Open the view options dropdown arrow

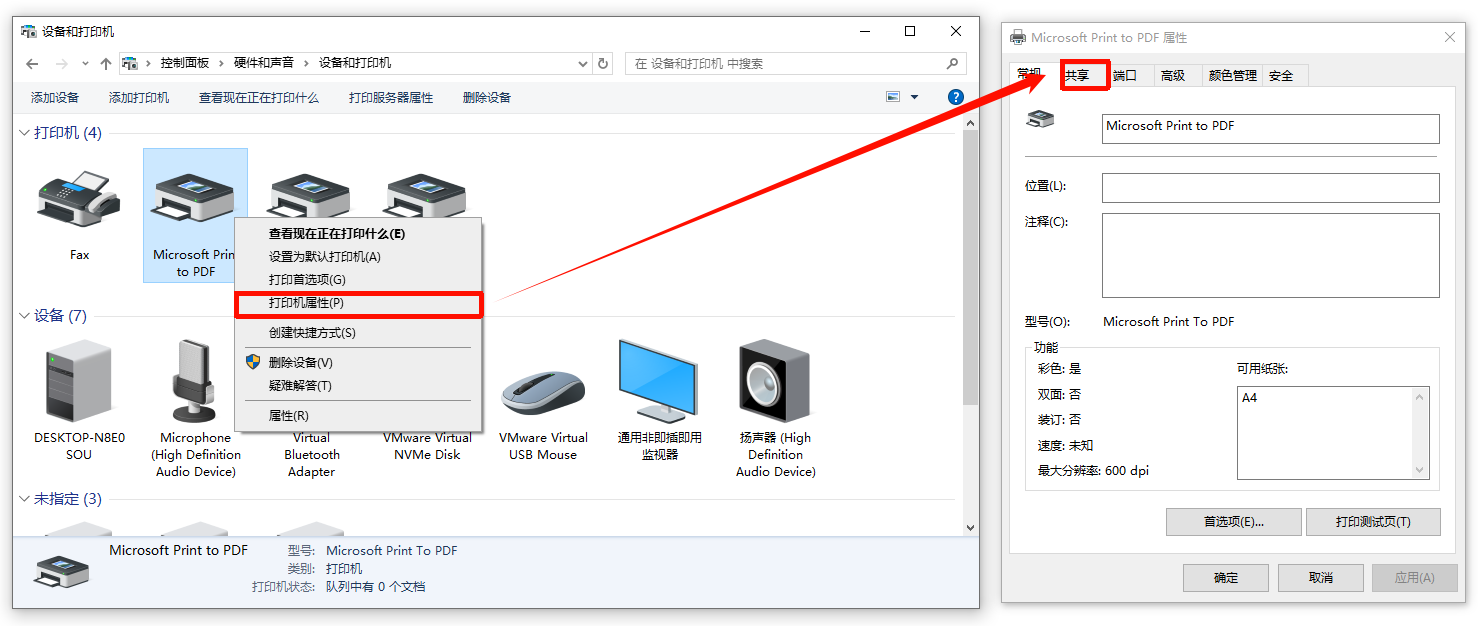[914, 97]
